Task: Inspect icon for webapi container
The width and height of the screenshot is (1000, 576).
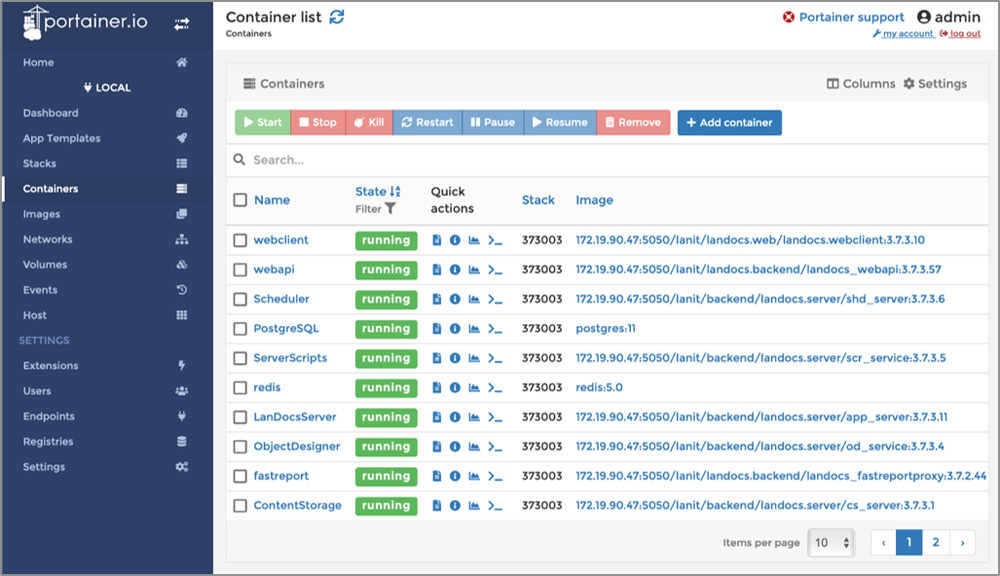Action: (x=455, y=270)
